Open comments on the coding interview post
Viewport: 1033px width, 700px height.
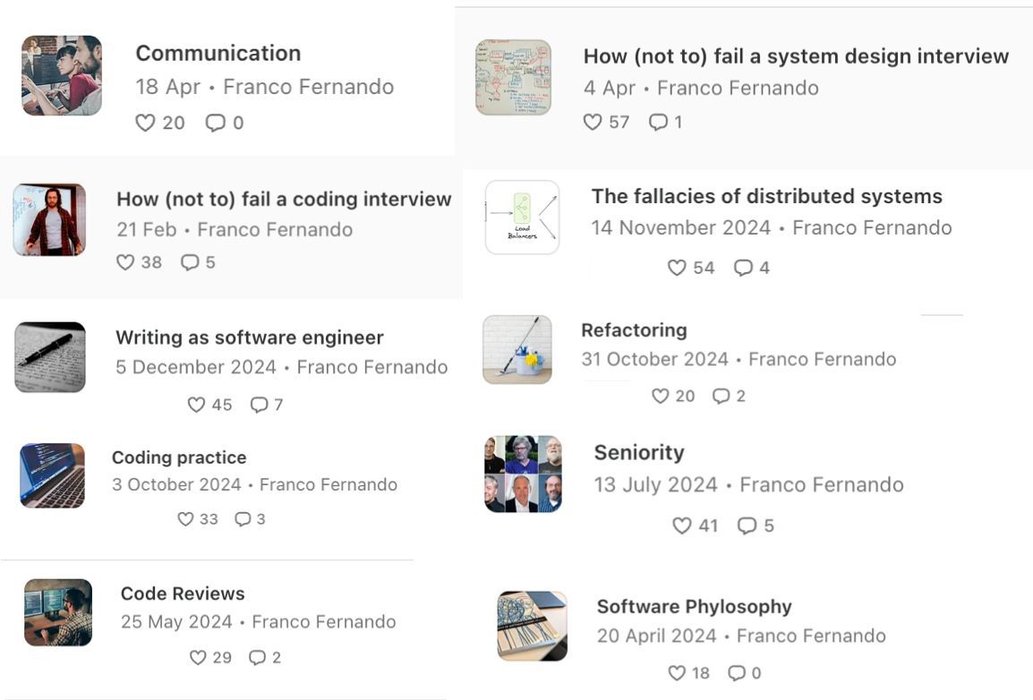[x=189, y=262]
